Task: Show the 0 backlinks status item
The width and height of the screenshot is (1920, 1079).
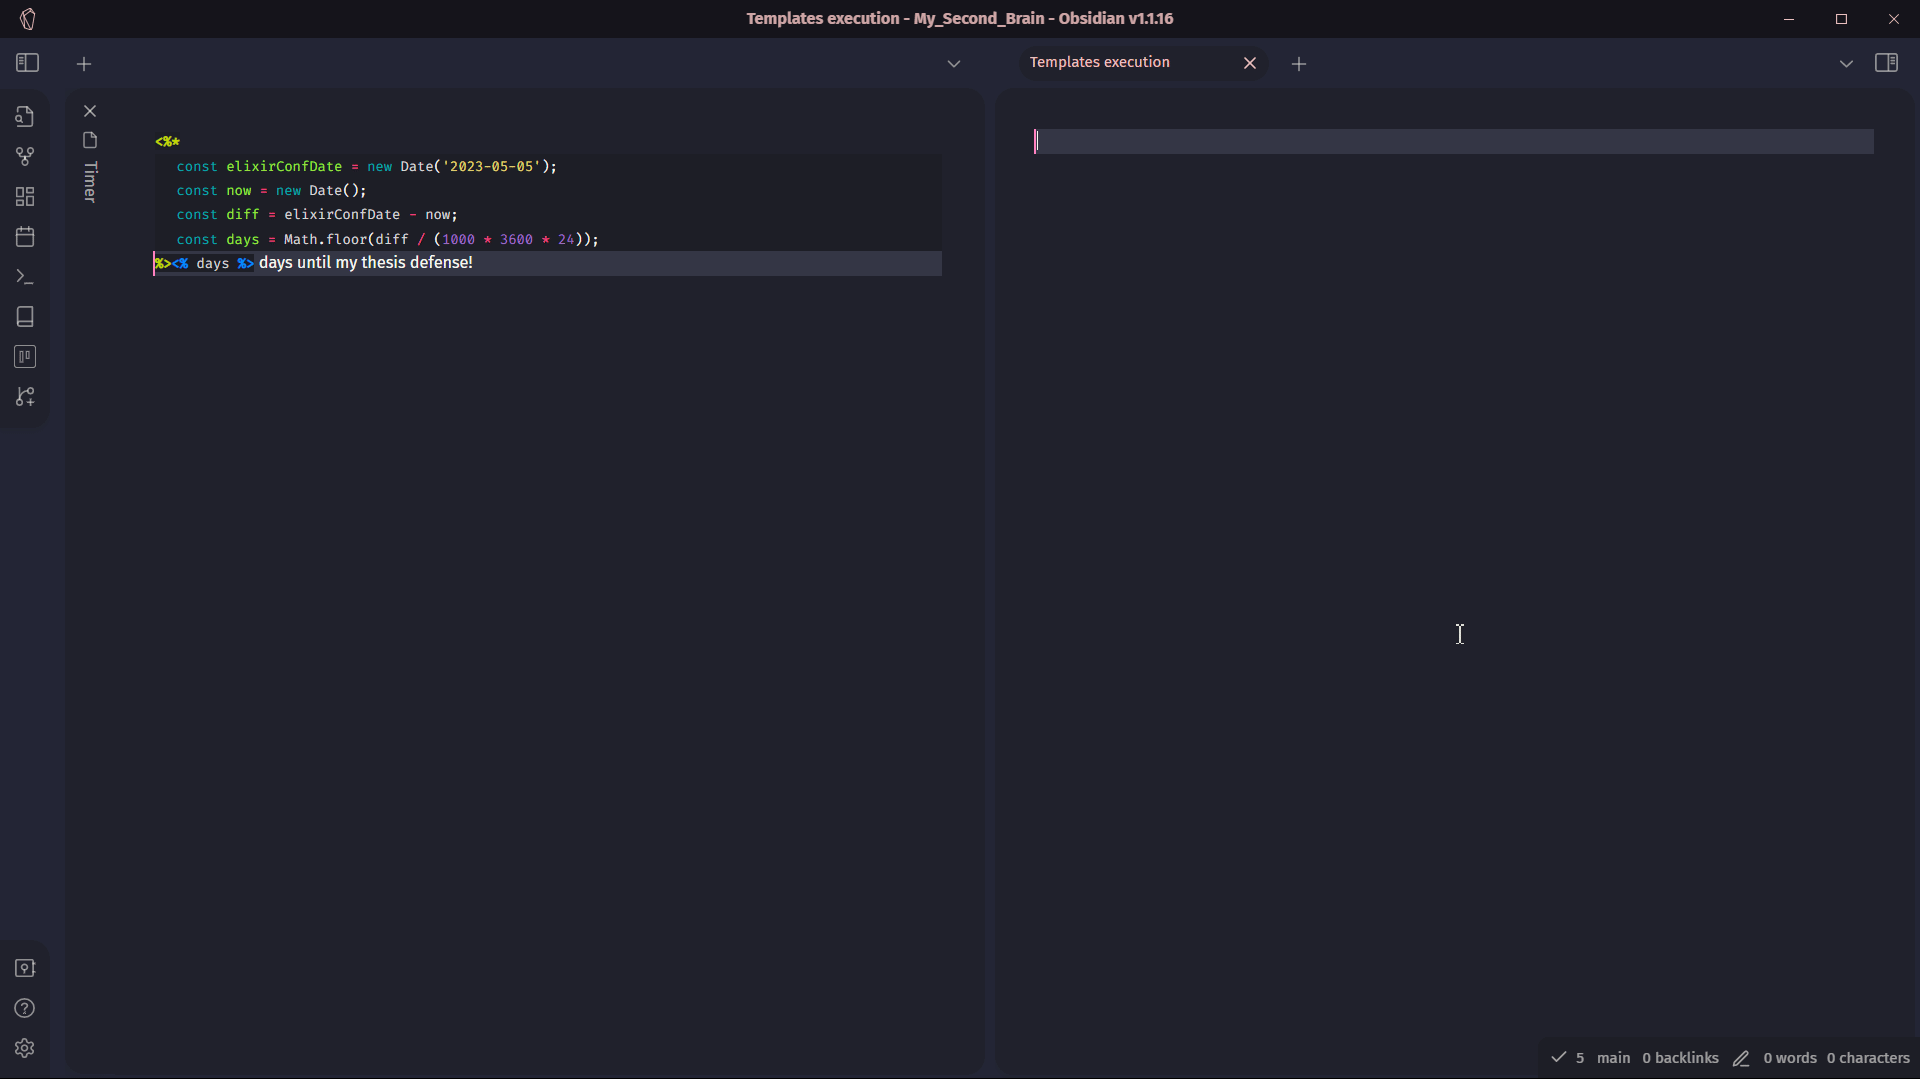Action: (x=1680, y=1058)
